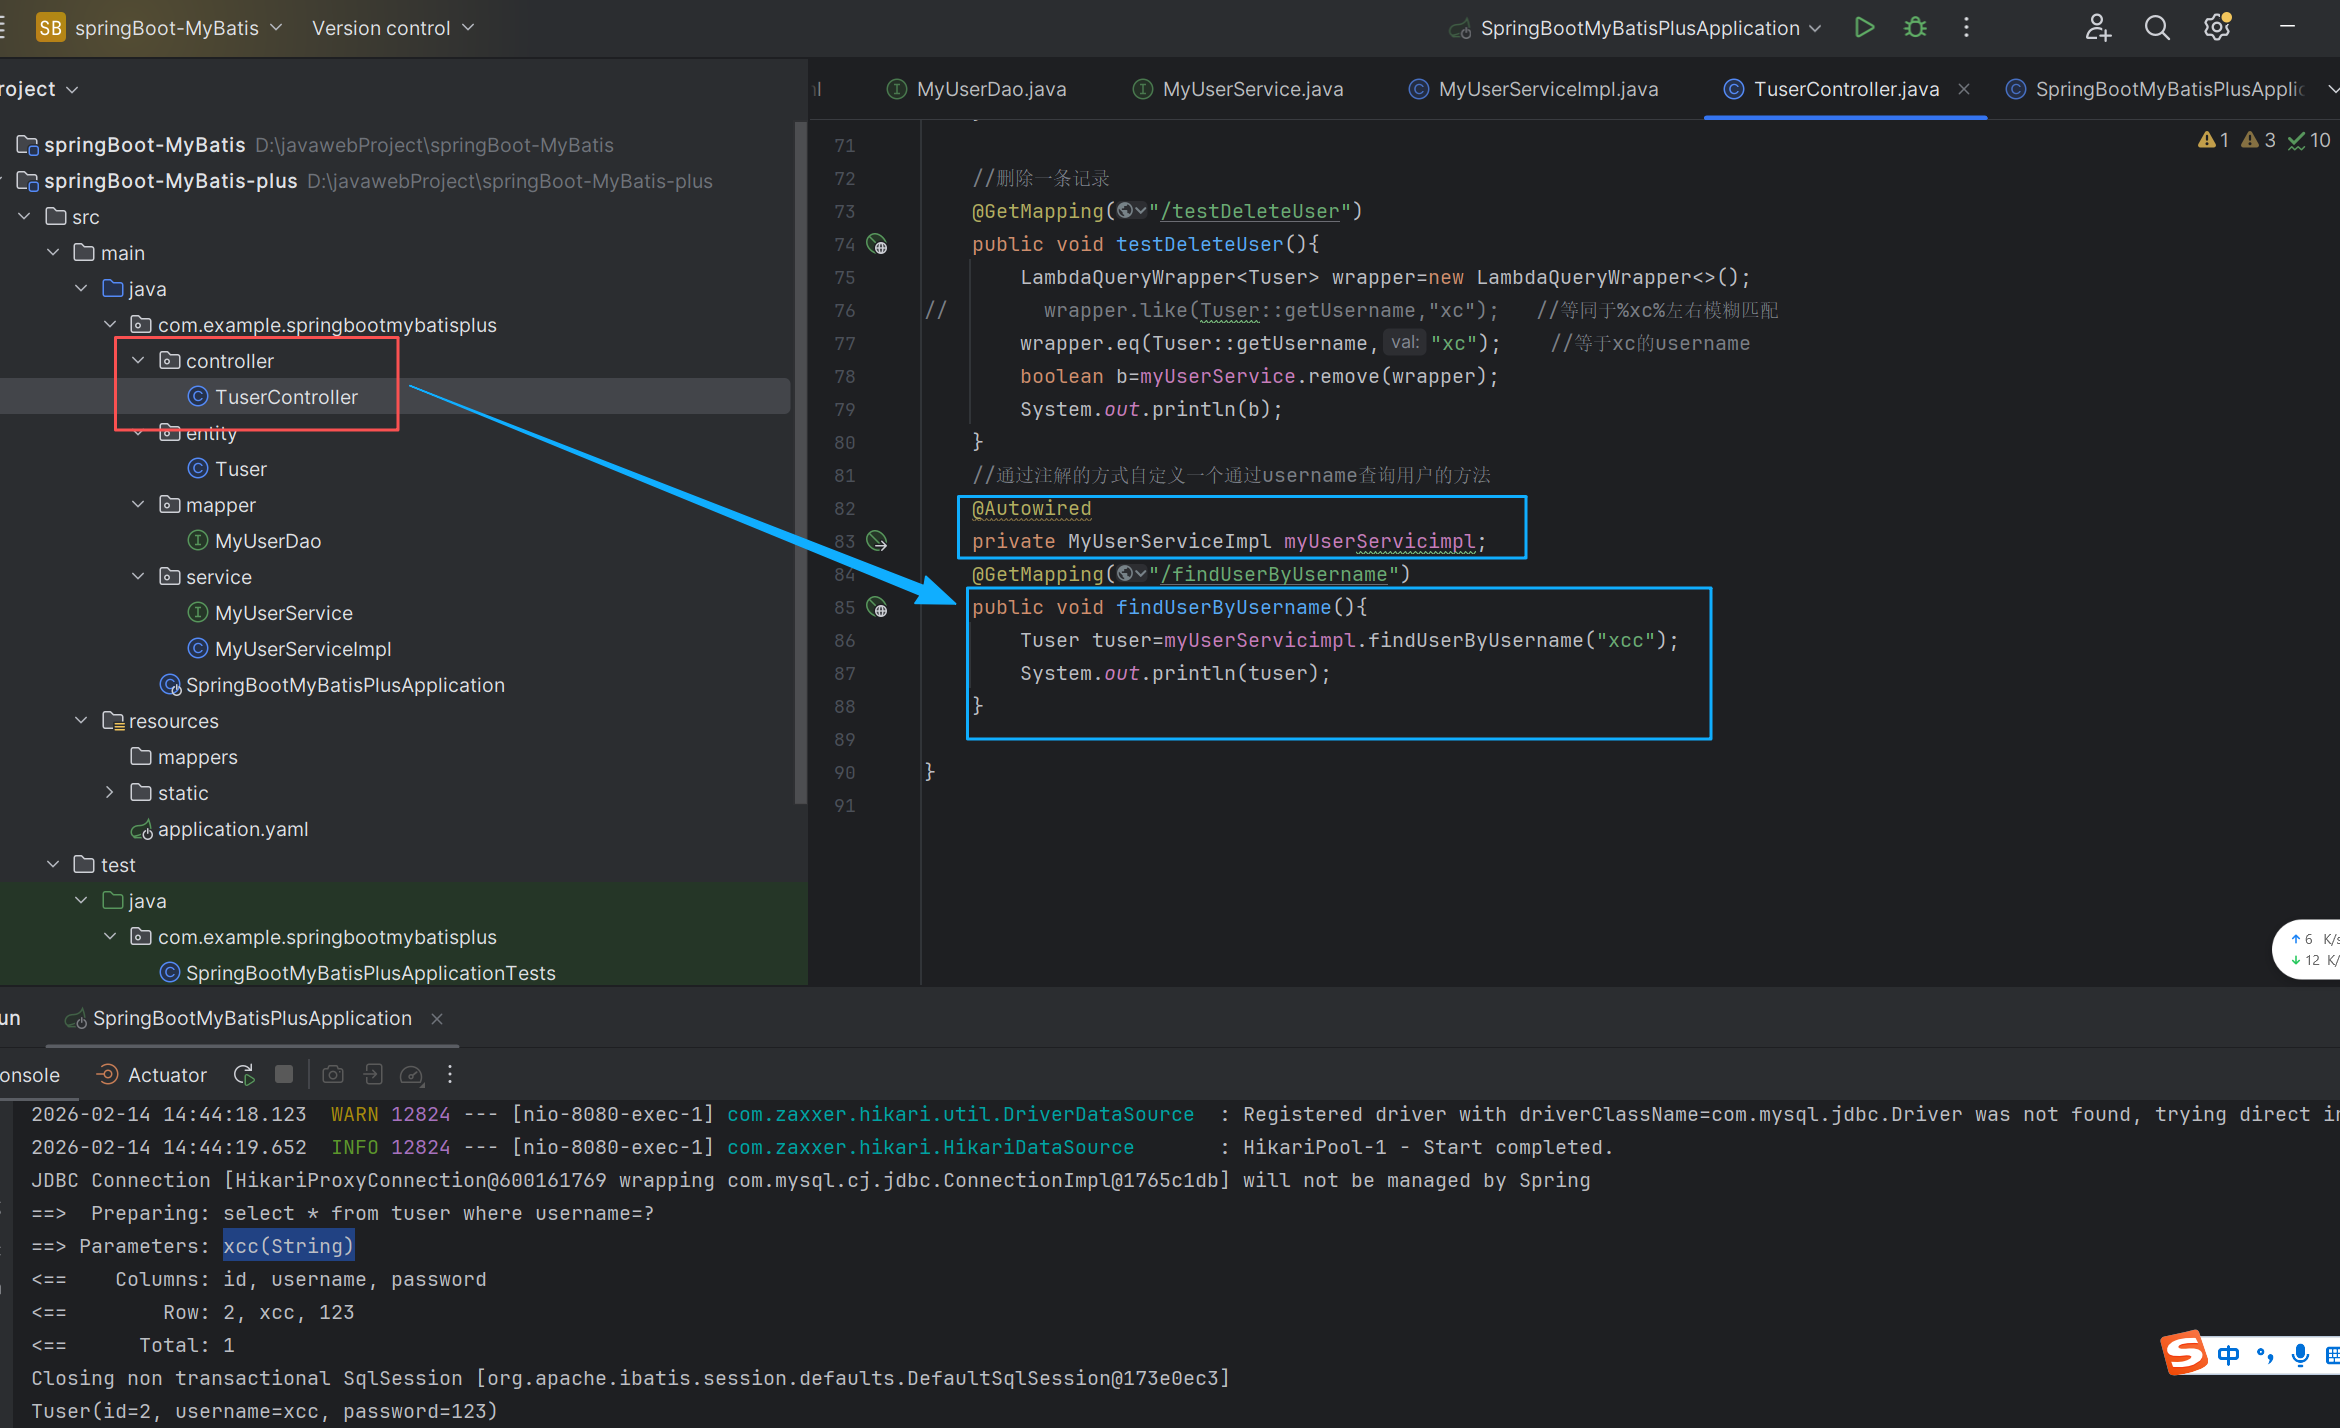Open IDE settings gear icon
The height and width of the screenshot is (1428, 2340).
(x=2216, y=28)
